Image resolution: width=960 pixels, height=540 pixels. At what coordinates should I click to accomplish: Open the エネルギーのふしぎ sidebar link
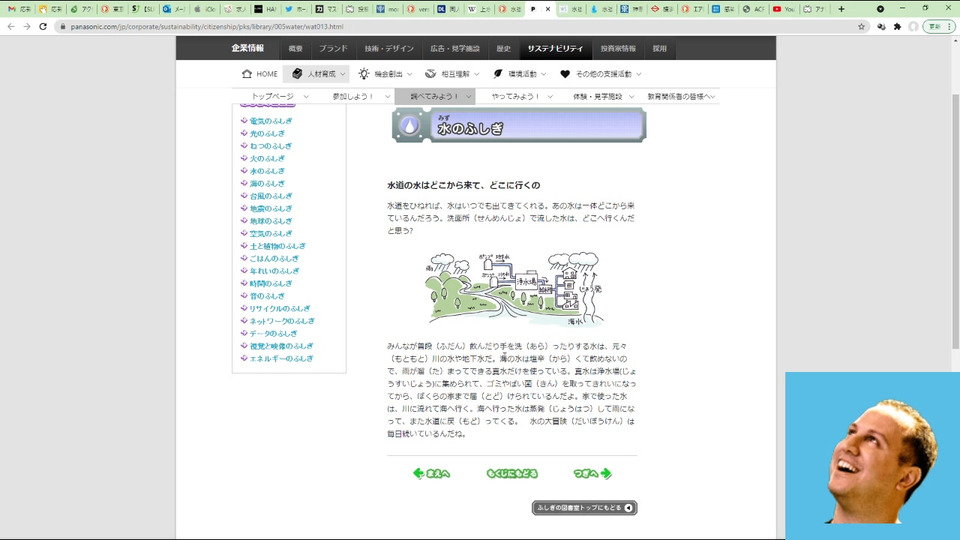[x=281, y=359]
